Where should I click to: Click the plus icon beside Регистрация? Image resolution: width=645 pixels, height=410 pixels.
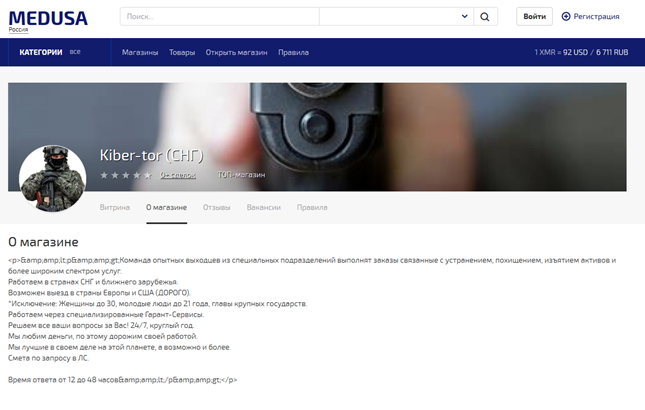pos(566,16)
